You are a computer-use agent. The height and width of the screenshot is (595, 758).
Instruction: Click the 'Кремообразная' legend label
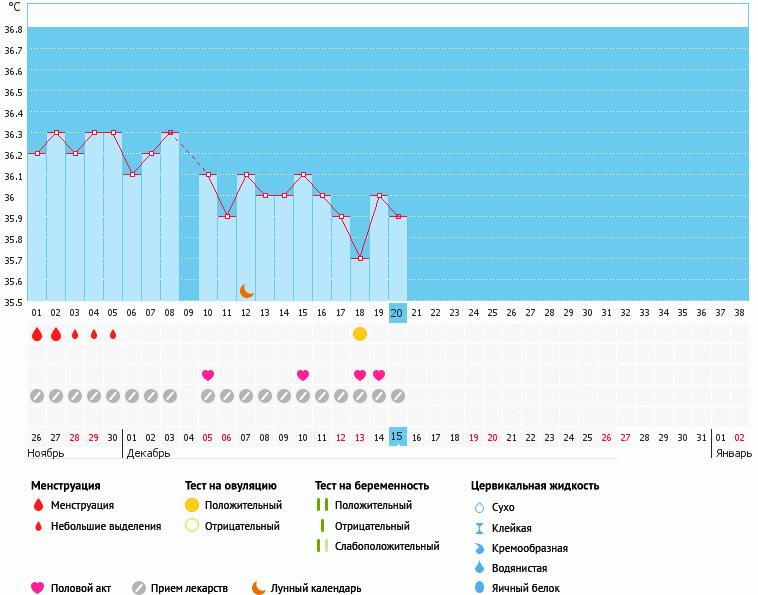(x=530, y=548)
